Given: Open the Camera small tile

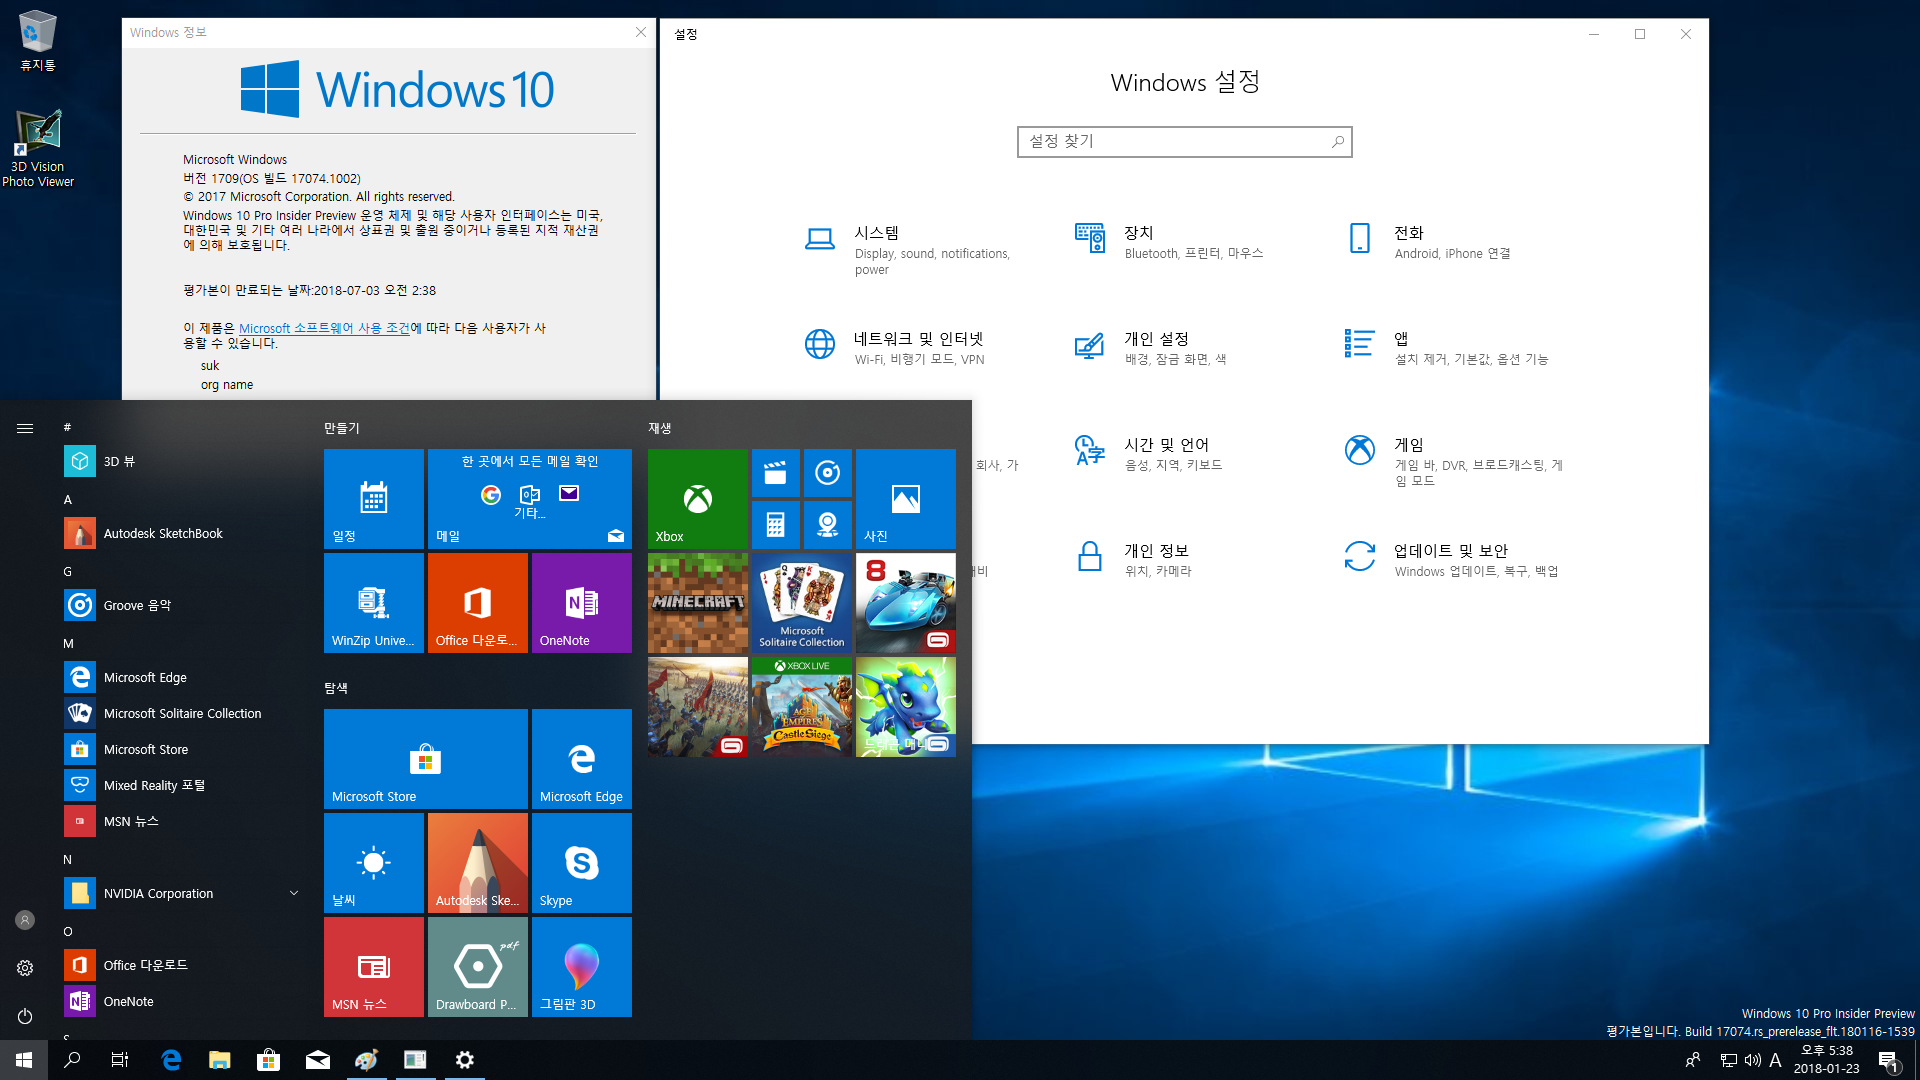Looking at the screenshot, I should (x=828, y=525).
